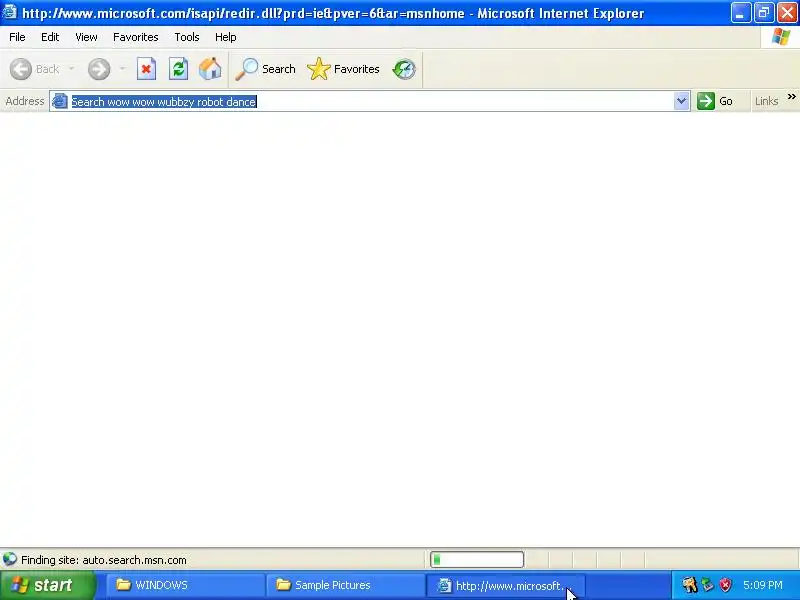Switch to WINDOWS folder taskbar button
This screenshot has height=600, width=800.
coord(185,585)
